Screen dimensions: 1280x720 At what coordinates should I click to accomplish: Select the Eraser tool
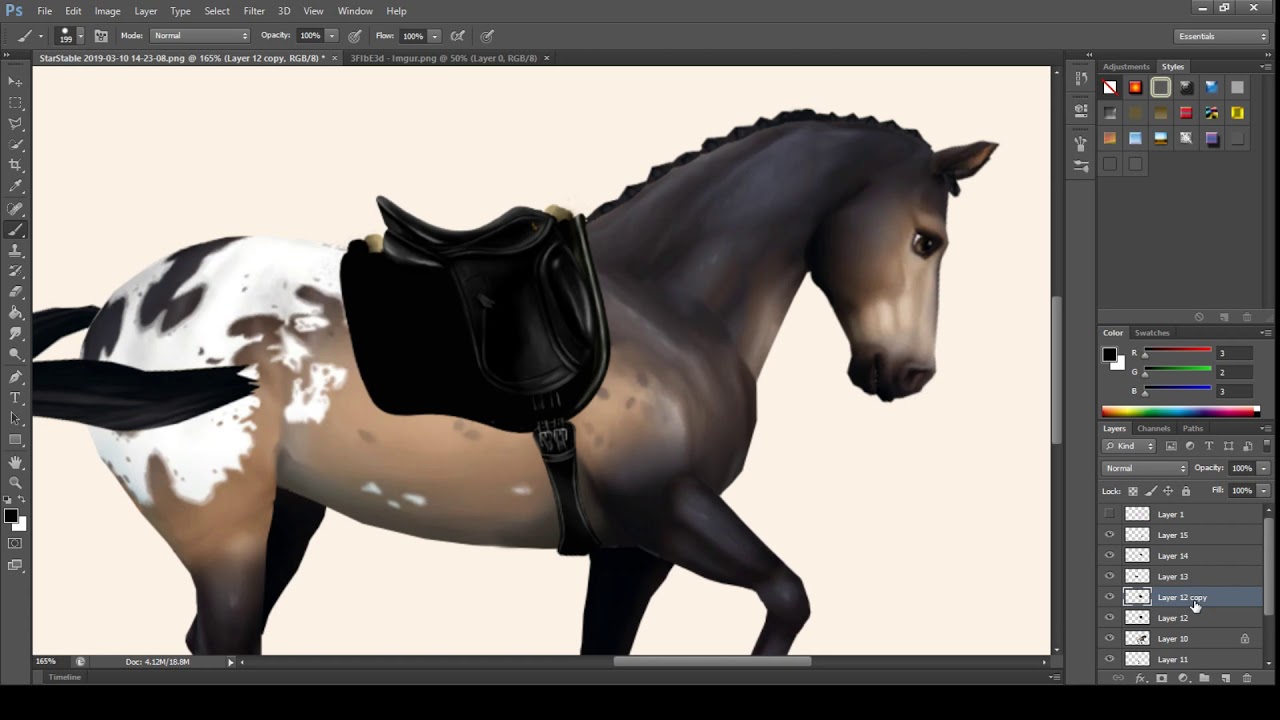(15, 292)
